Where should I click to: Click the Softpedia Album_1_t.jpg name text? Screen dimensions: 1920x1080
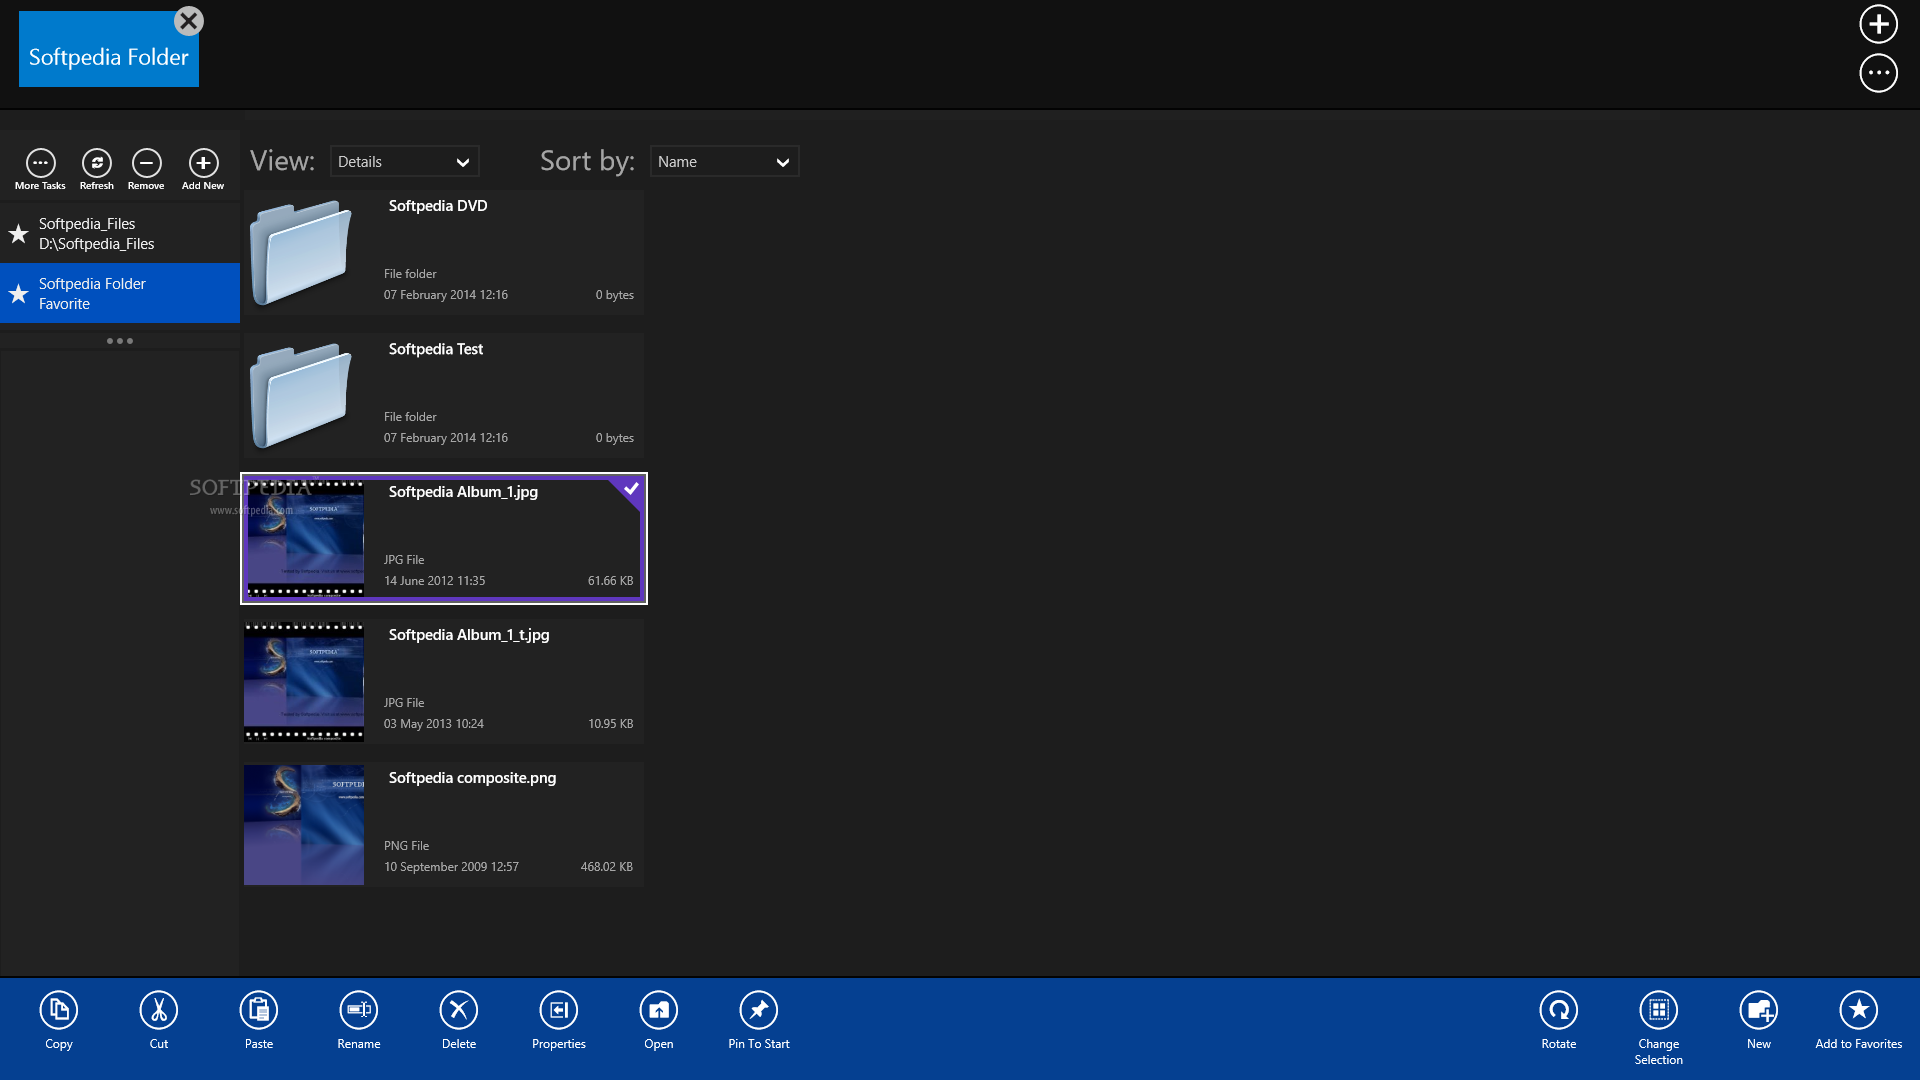pyautogui.click(x=469, y=635)
